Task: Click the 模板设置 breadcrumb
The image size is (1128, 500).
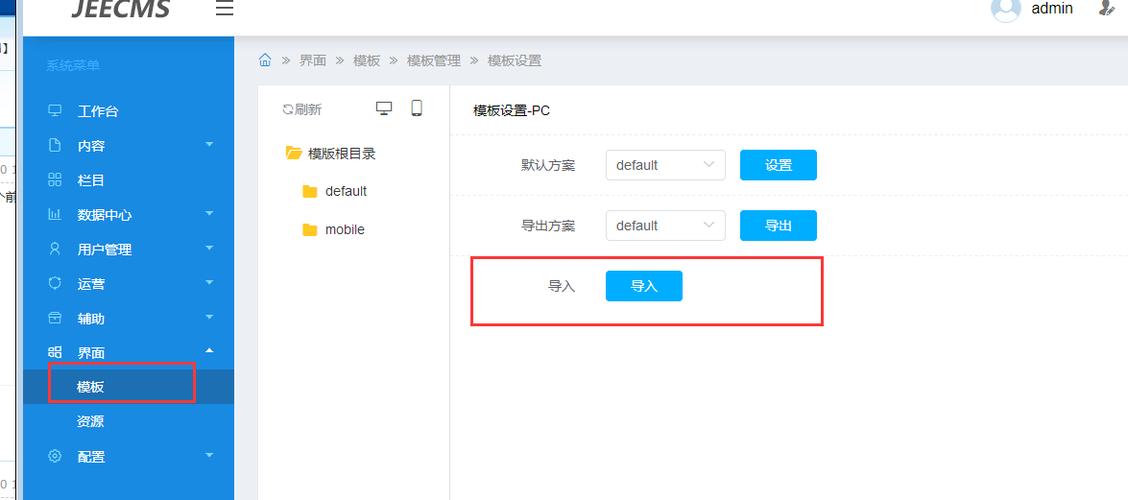Action: click(x=514, y=60)
